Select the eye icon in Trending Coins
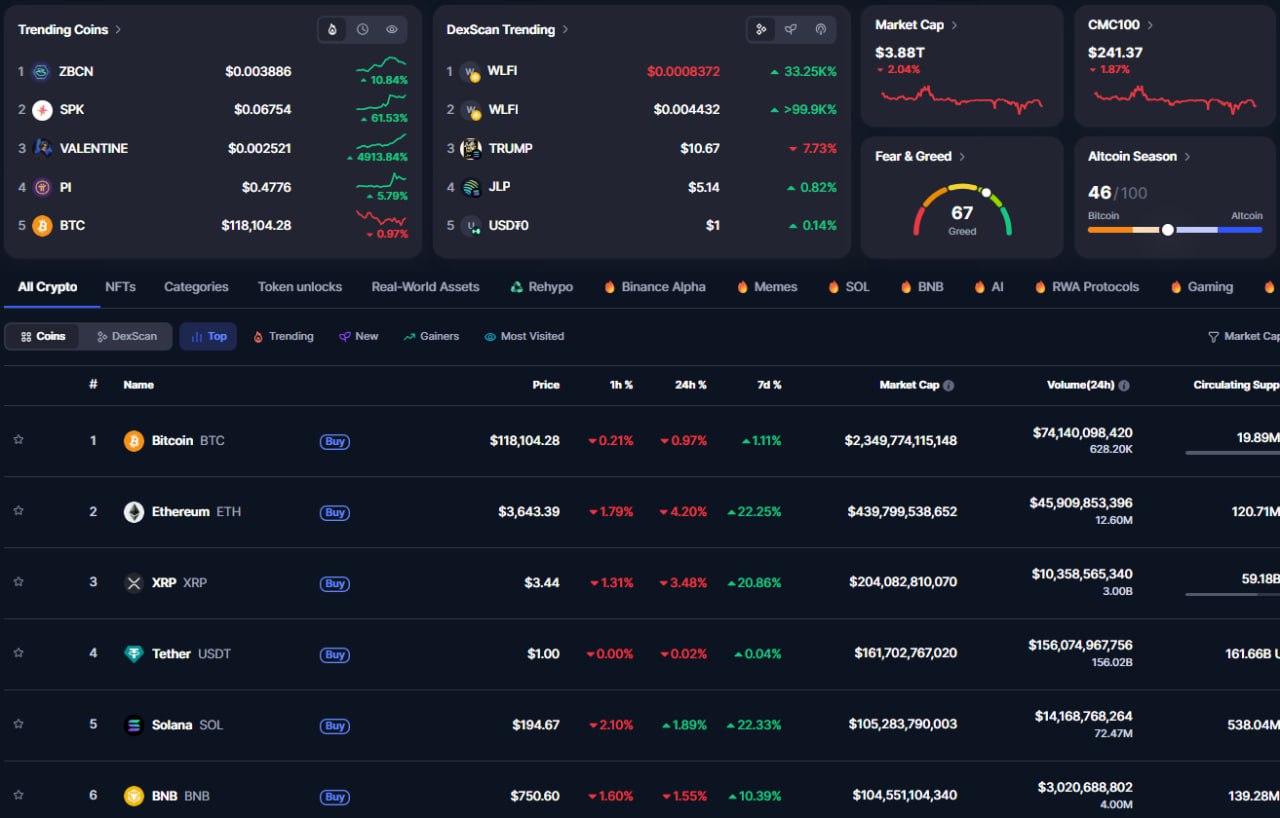 [392, 30]
